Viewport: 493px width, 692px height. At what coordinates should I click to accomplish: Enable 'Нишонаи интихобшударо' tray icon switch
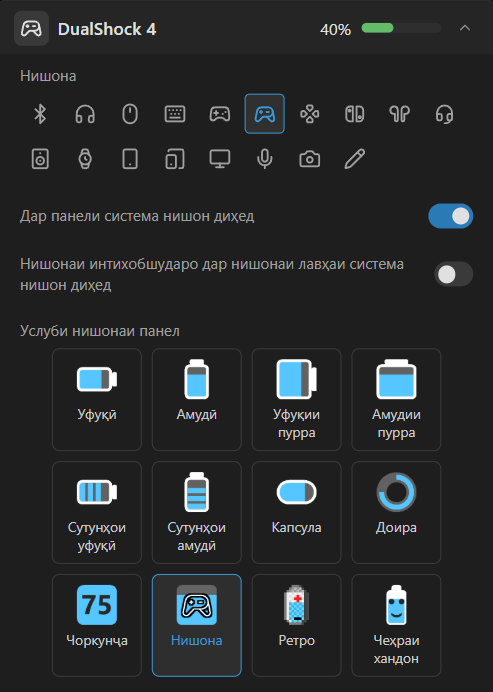(x=454, y=274)
